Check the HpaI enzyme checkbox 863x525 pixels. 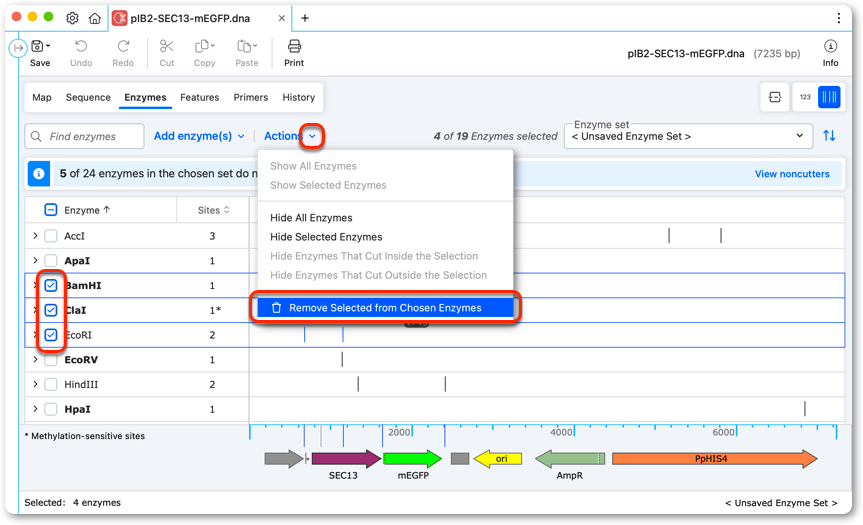[51, 409]
